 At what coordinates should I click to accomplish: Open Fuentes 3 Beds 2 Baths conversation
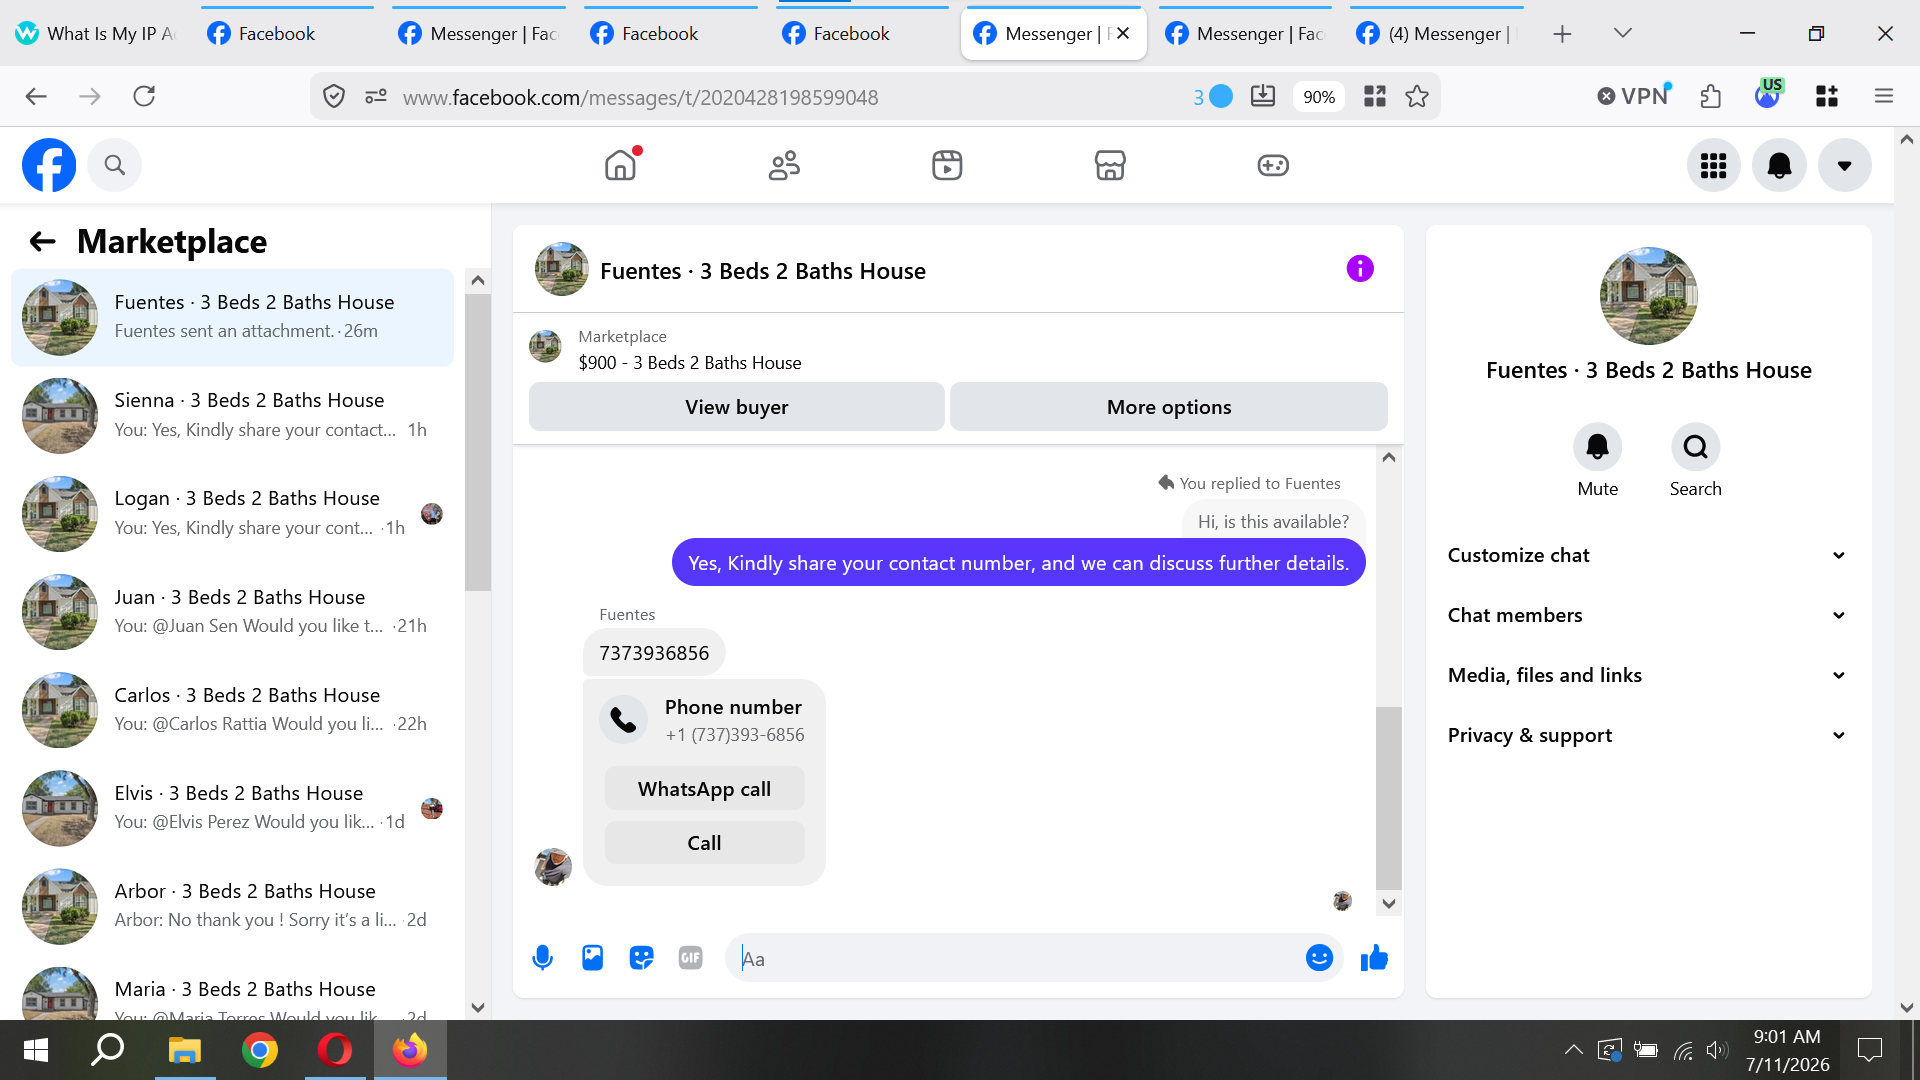click(232, 317)
